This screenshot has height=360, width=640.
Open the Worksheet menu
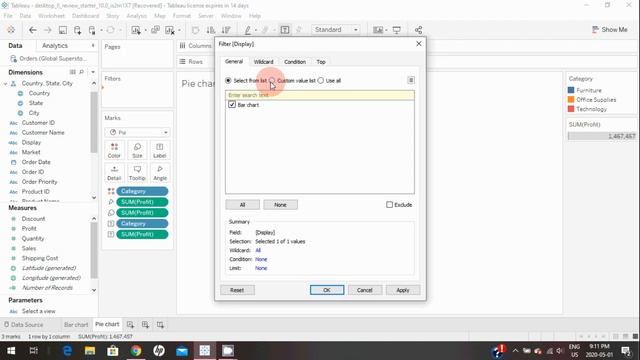51,16
